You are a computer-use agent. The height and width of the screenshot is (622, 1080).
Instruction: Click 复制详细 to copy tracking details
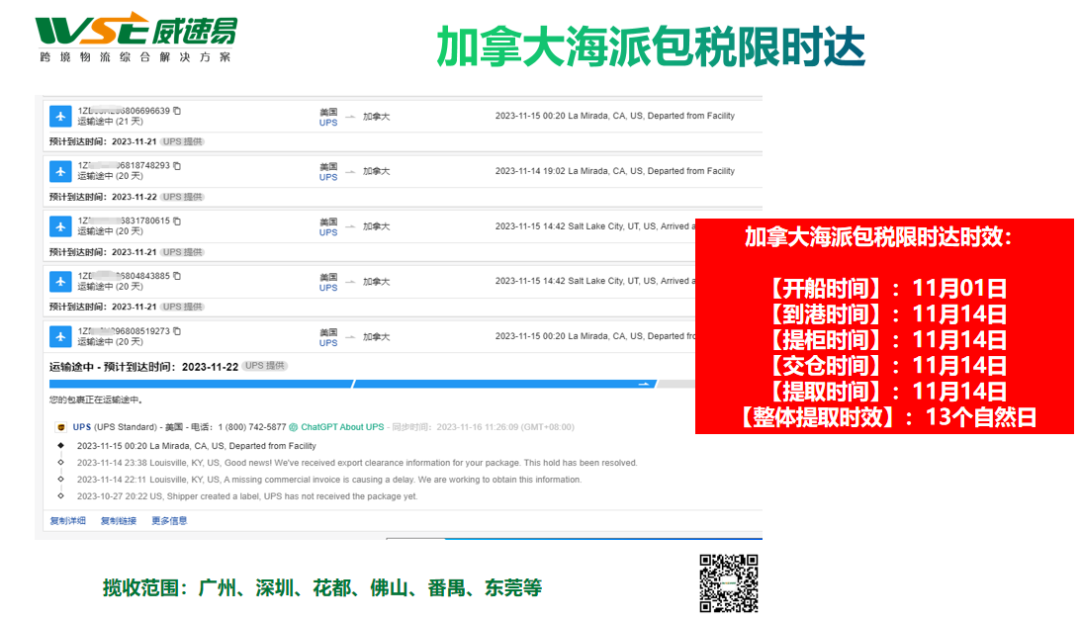click(69, 521)
